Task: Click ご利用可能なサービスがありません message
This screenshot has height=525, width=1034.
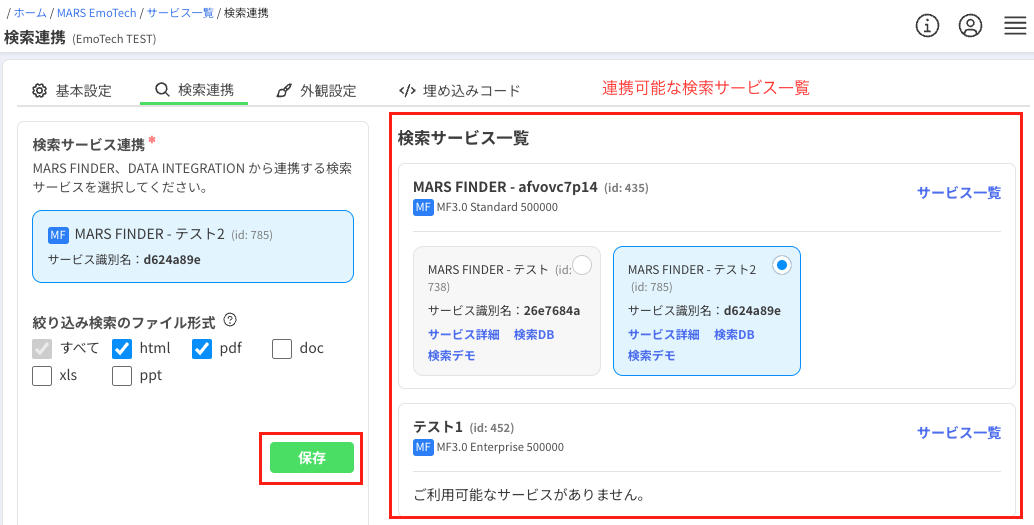Action: coord(529,494)
